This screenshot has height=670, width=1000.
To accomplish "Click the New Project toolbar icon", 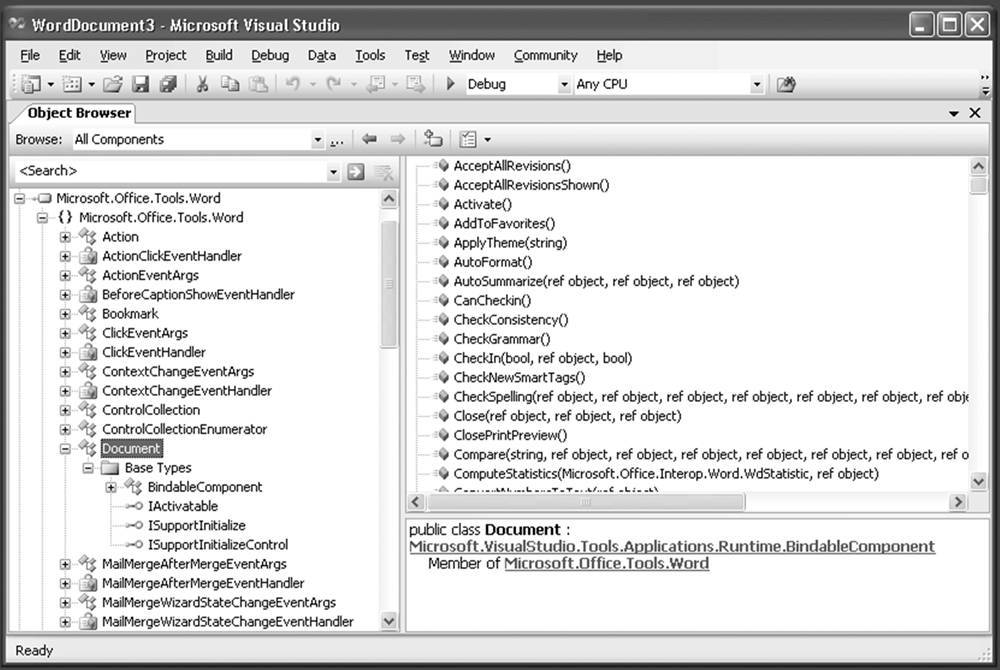I will click(31, 84).
